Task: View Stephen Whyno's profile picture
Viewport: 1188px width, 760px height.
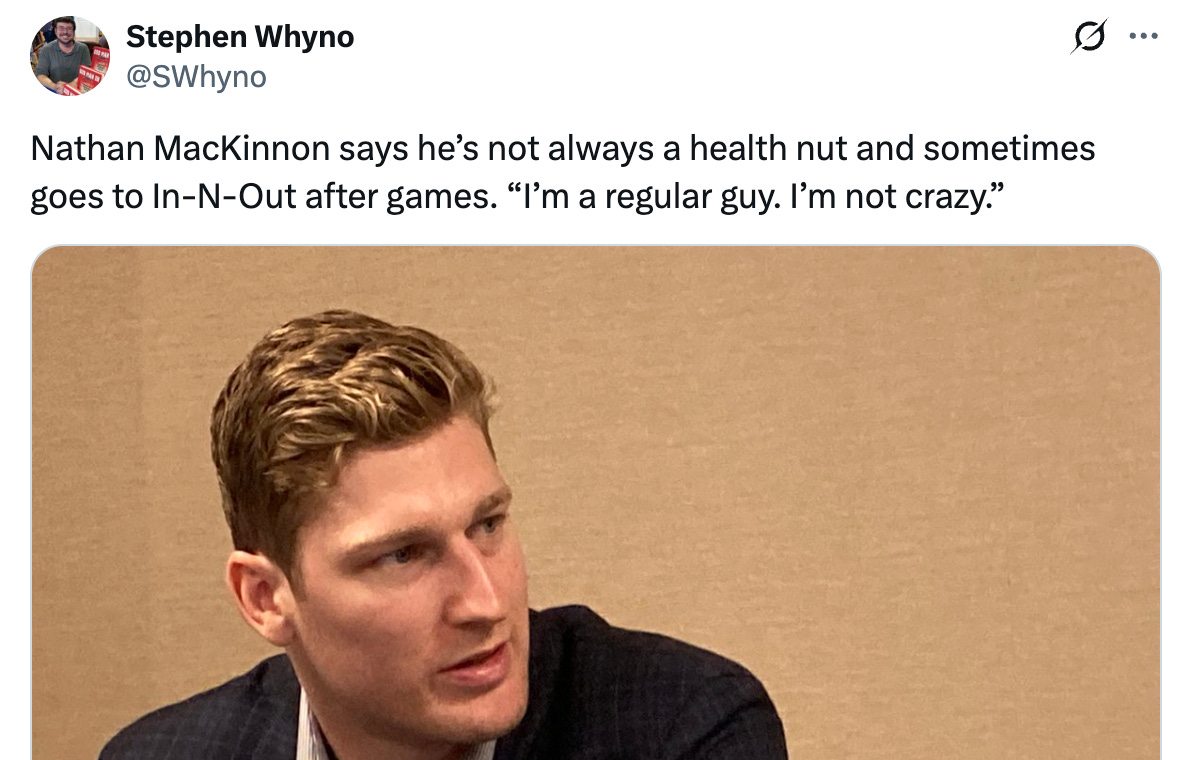Action: tap(70, 55)
